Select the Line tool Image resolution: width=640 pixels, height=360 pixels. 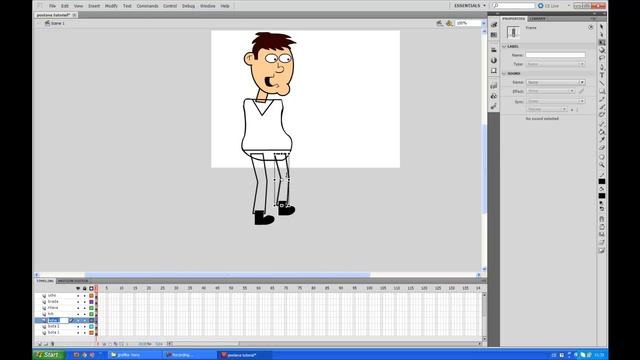tap(602, 83)
